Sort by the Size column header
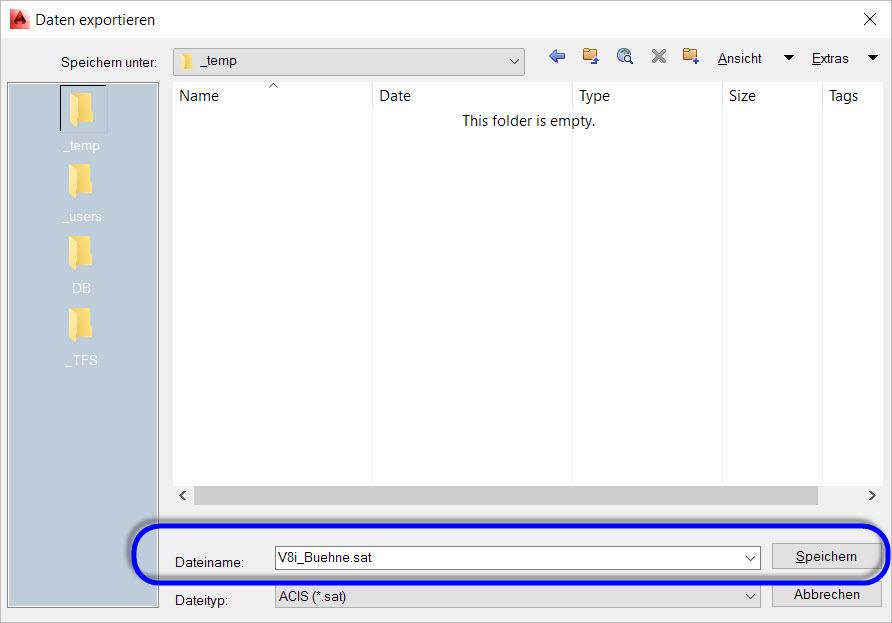 coord(772,96)
